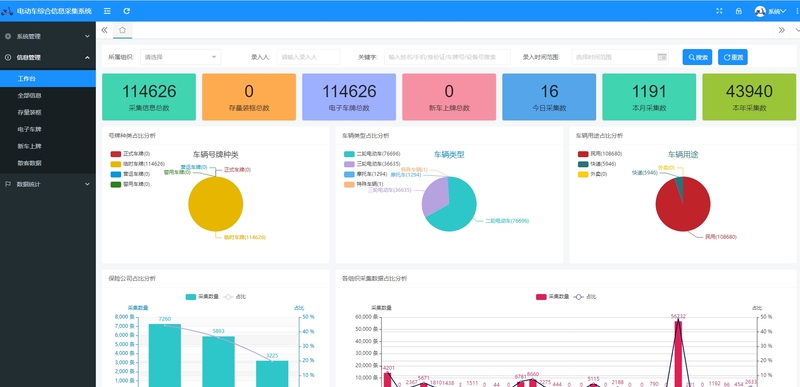Click the 搜索 search button
Viewport: 800px width, 387px height.
pyautogui.click(x=697, y=57)
